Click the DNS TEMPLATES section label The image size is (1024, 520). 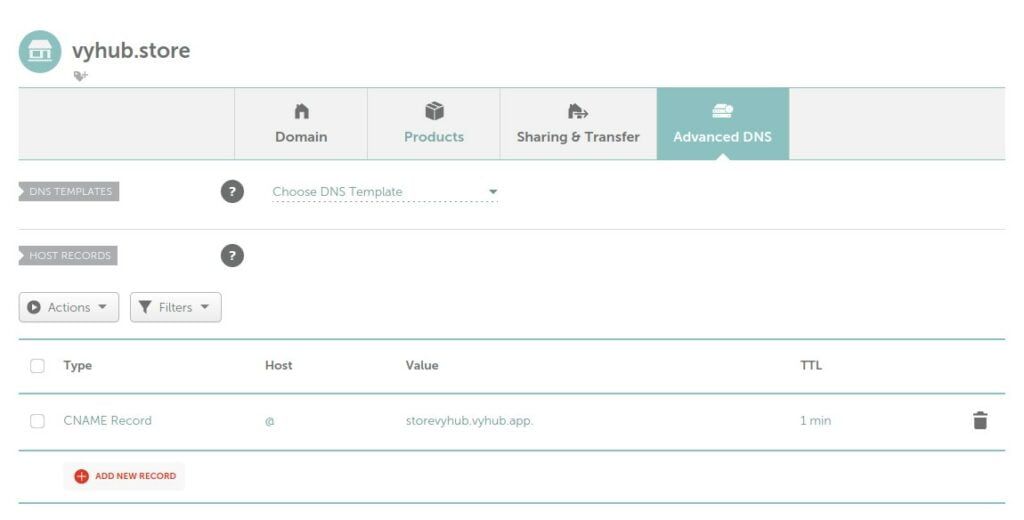[x=69, y=191]
